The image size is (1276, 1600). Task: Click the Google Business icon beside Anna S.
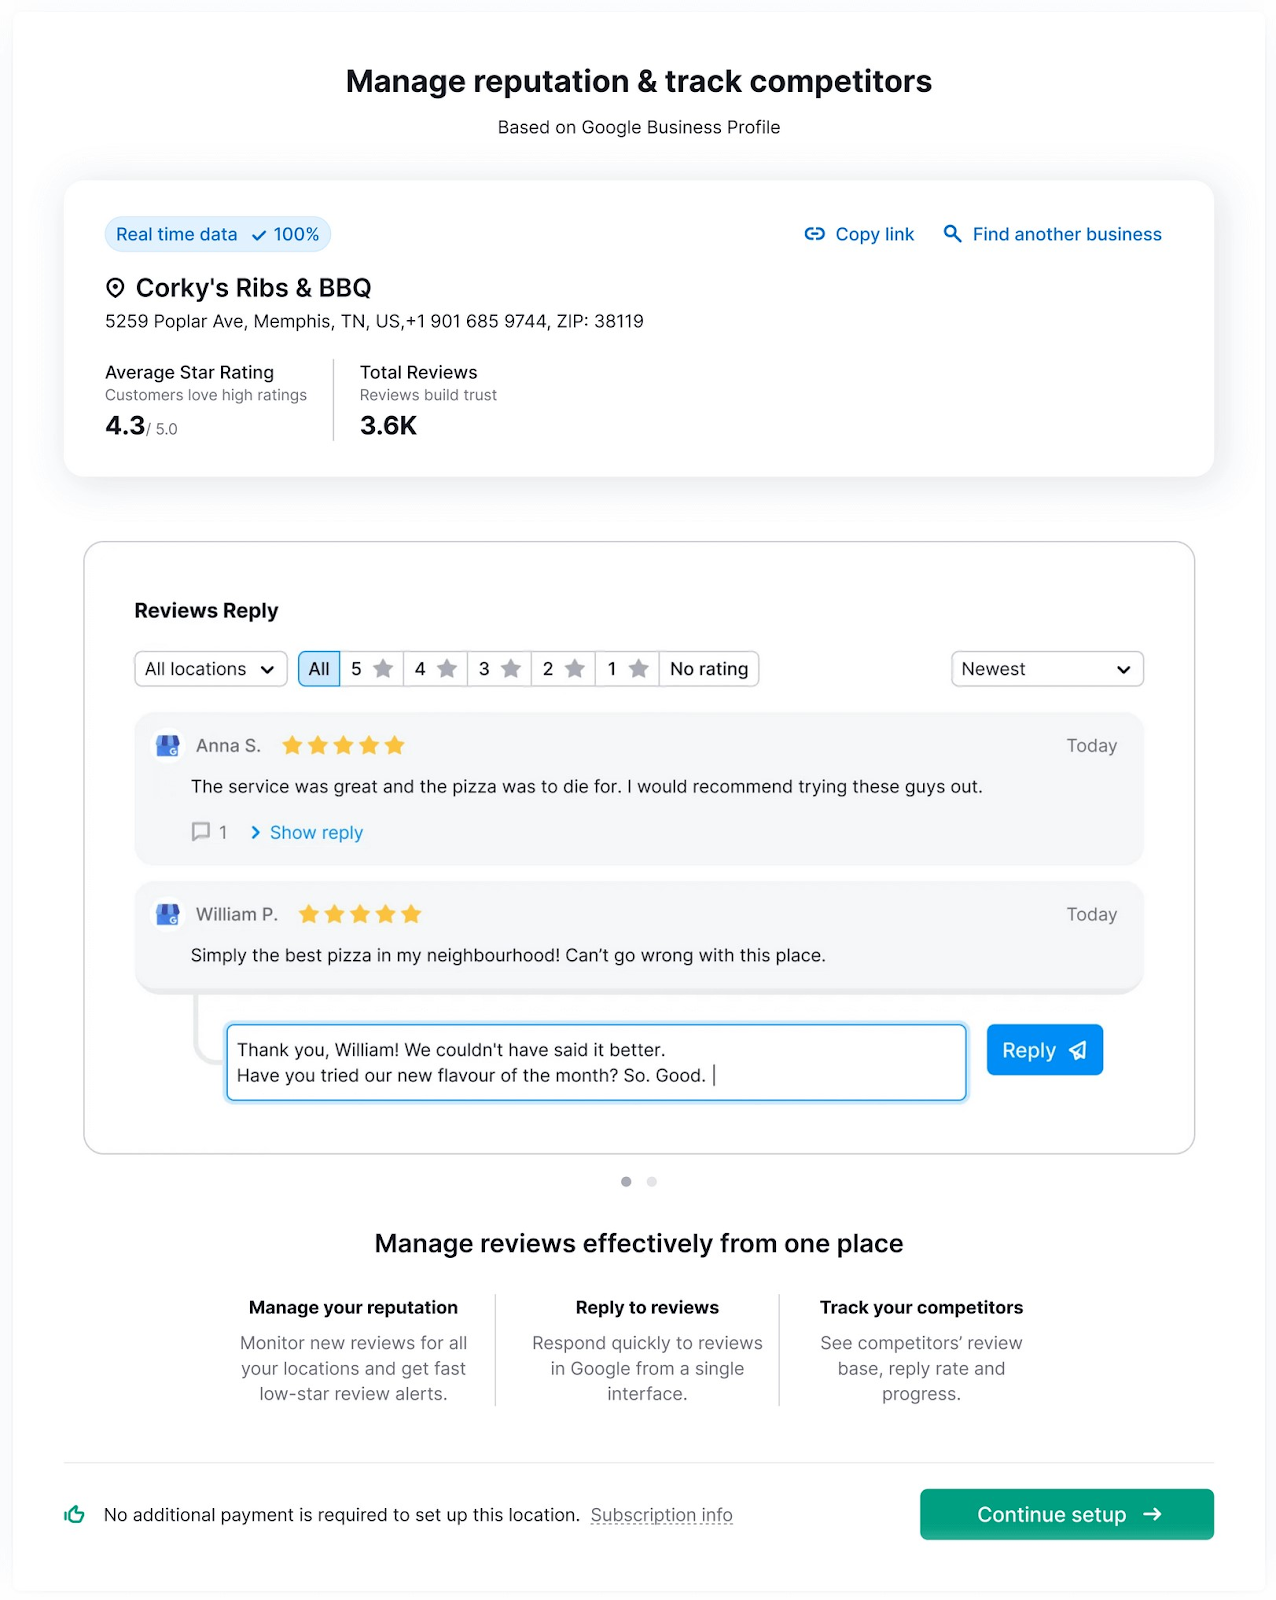tap(167, 746)
